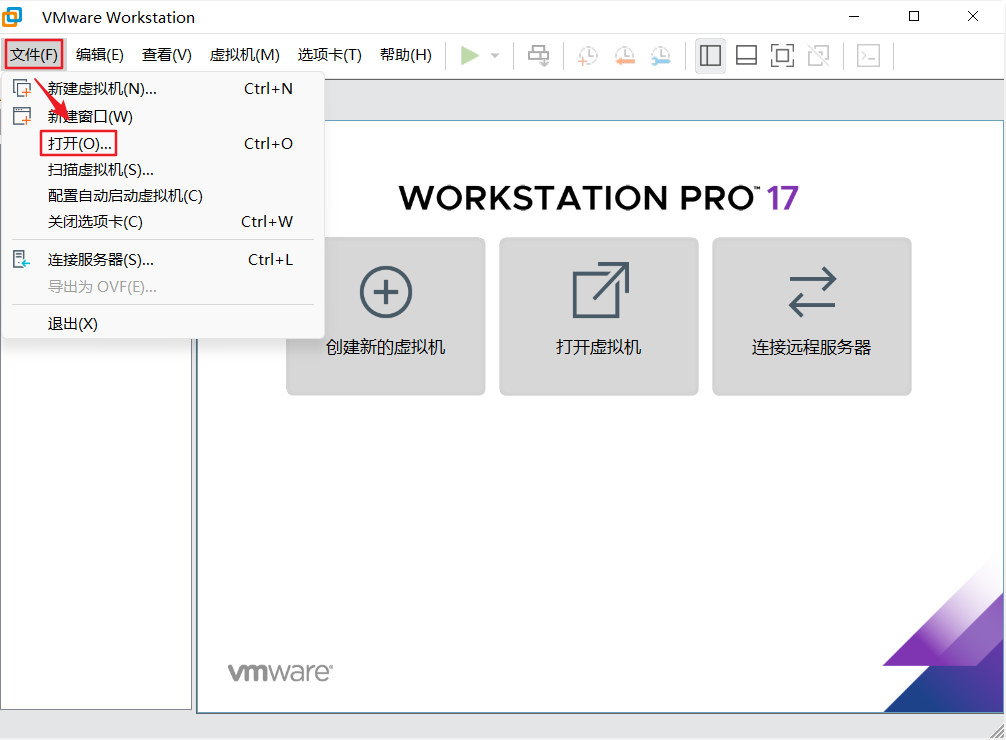This screenshot has height=740, width=1006.
Task: Click the VMware Workstation title text
Action: click(119, 17)
